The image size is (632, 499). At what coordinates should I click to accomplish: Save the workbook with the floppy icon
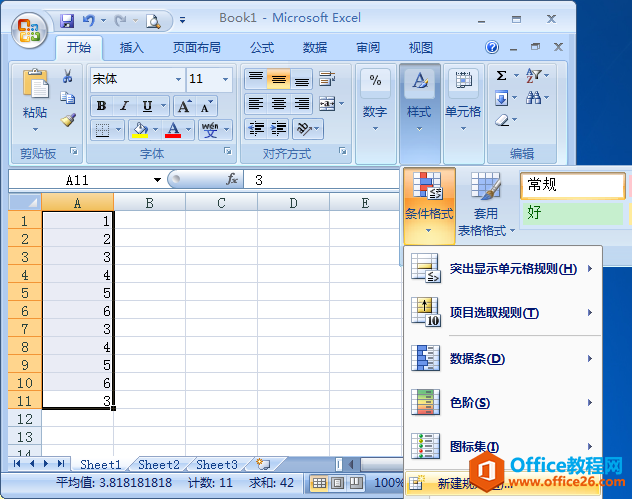[67, 21]
